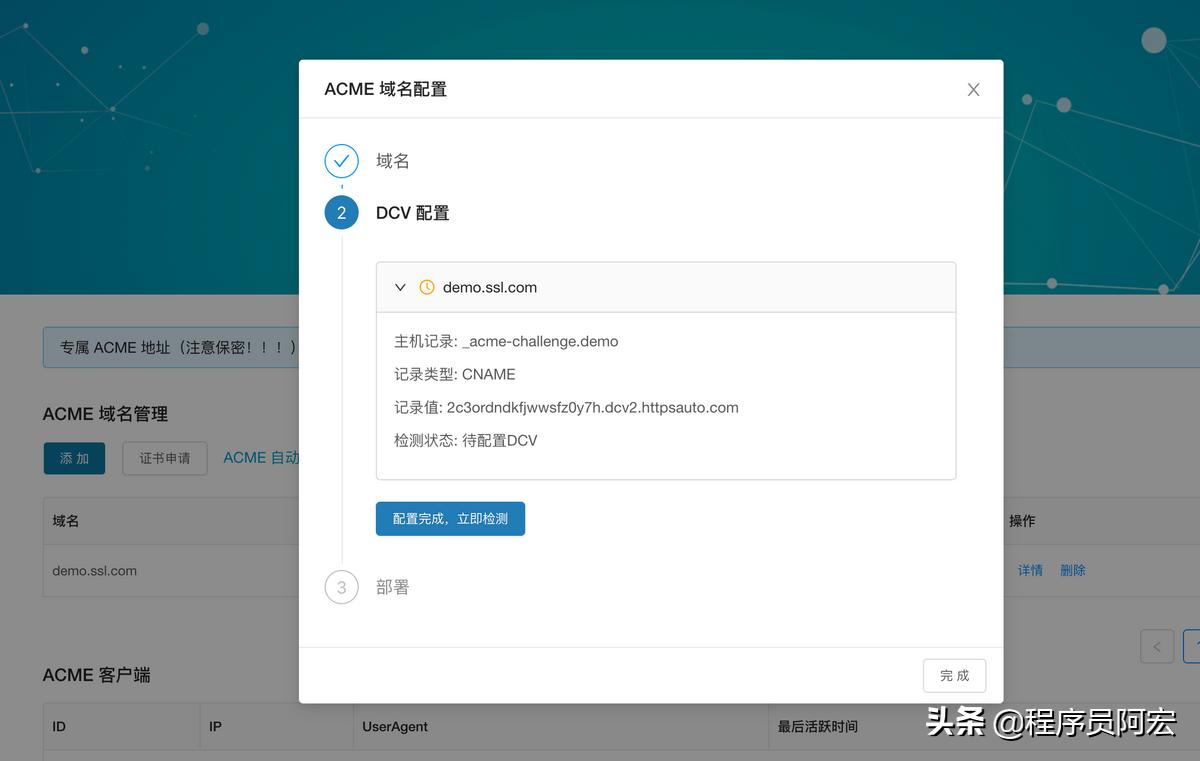This screenshot has width=1200, height=761.
Task: Click the gray step 3 circle beside 部署
Action: coord(341,588)
